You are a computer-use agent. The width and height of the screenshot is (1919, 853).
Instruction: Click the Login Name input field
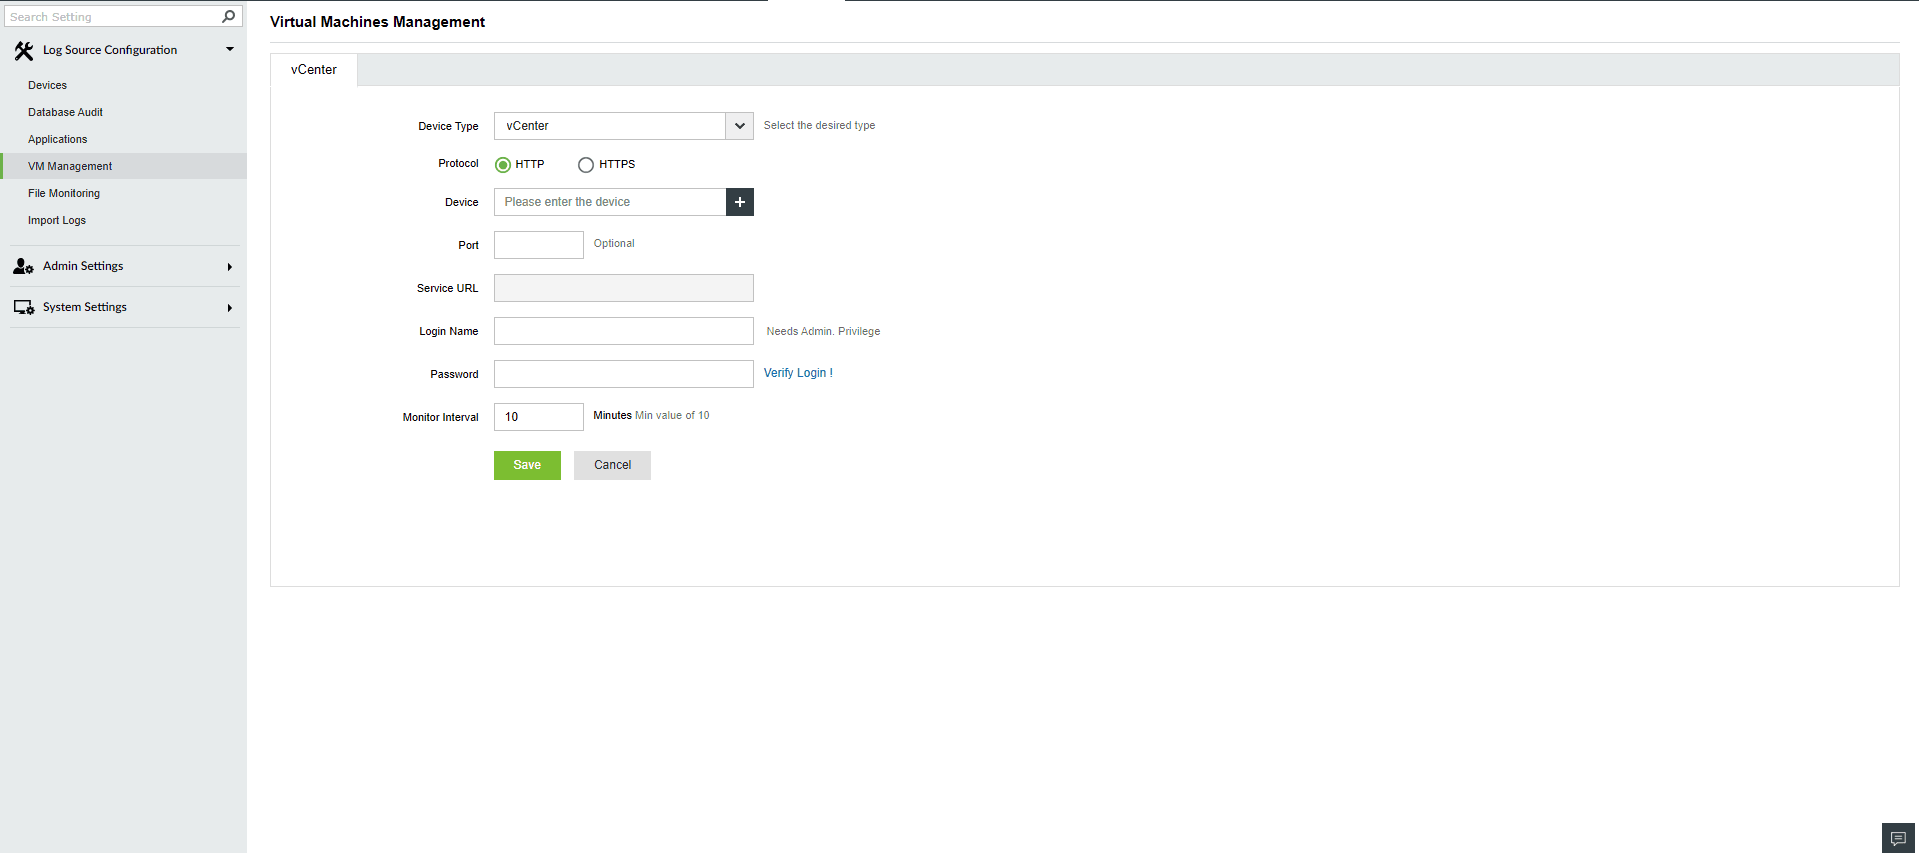pos(624,331)
